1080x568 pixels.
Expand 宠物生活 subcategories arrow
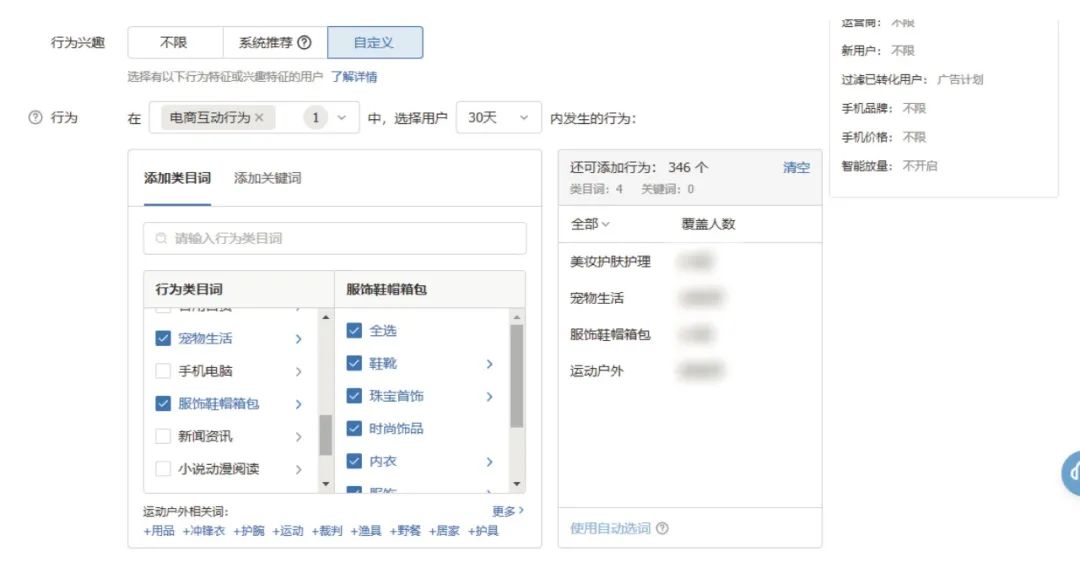point(298,339)
